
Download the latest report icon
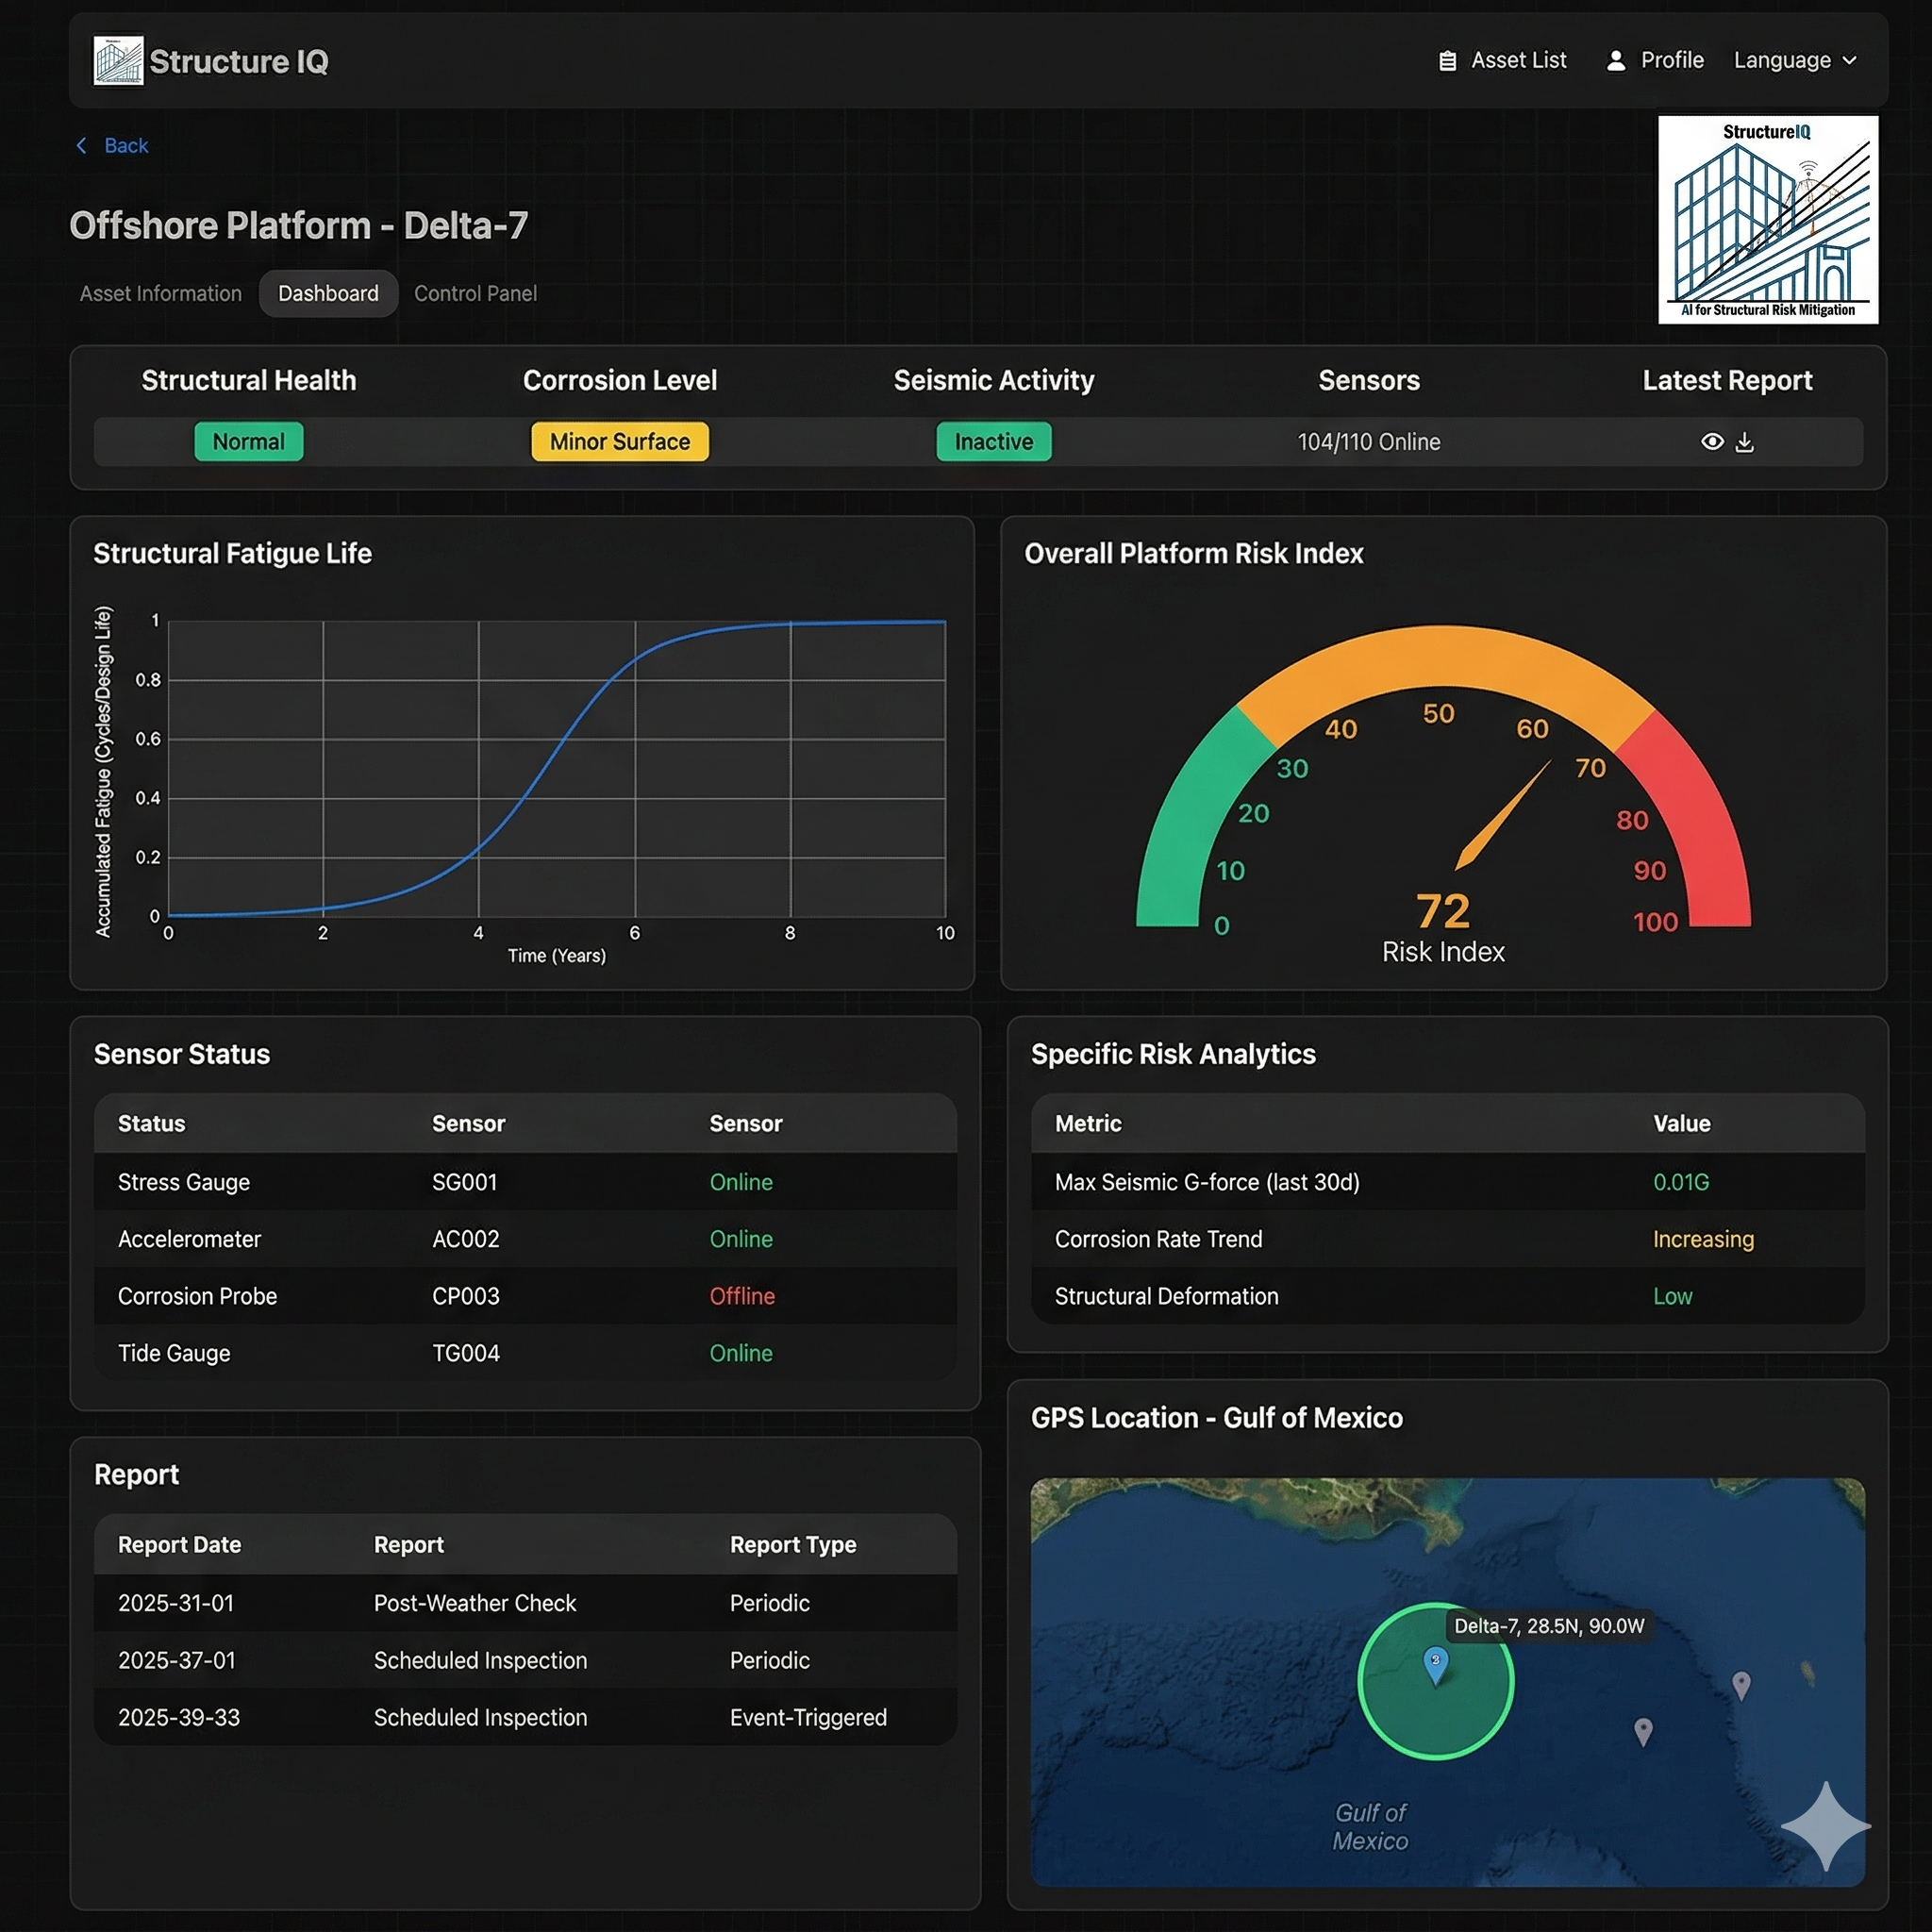(1744, 442)
